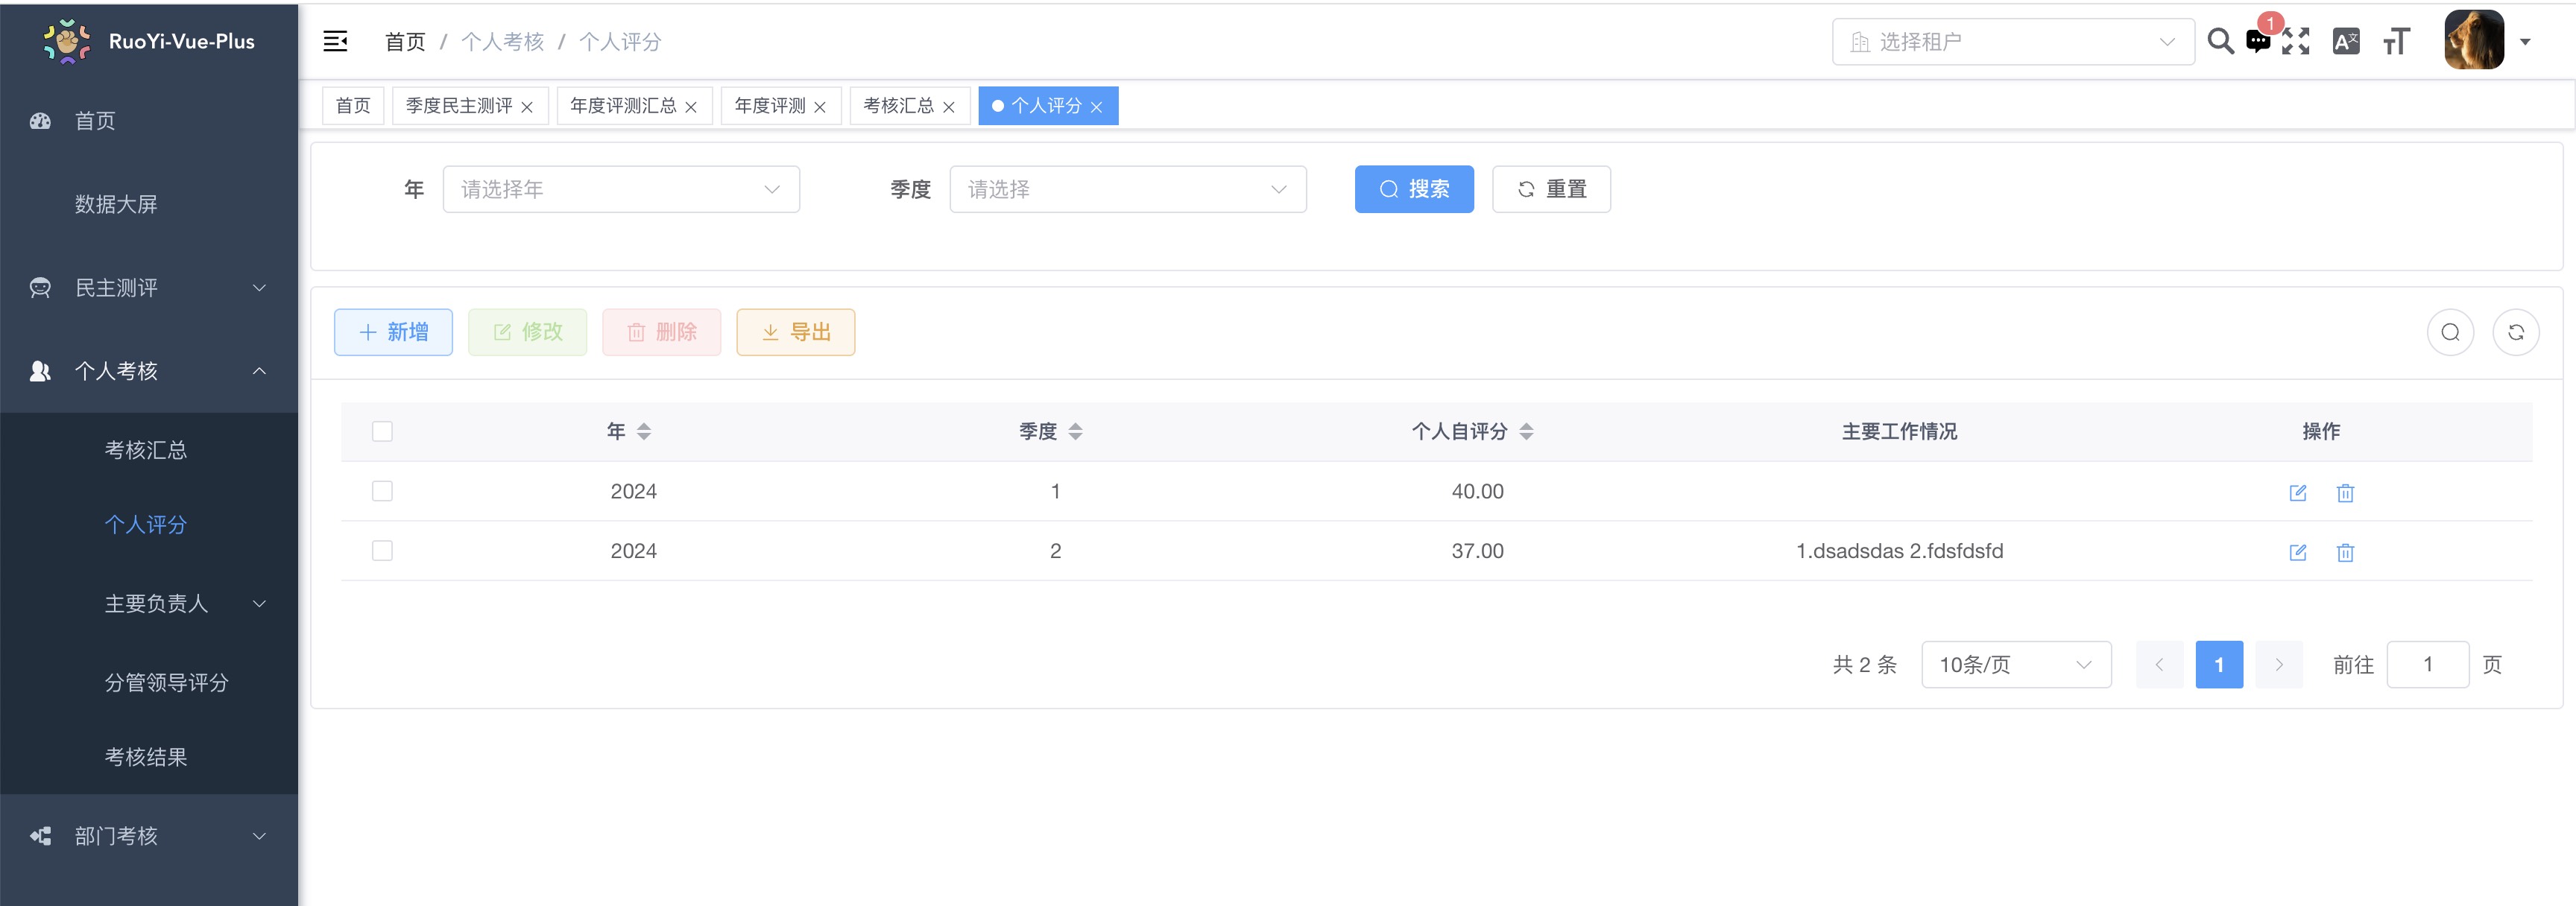Click the next page arrow
This screenshot has height=906, width=2576.
(x=2279, y=665)
